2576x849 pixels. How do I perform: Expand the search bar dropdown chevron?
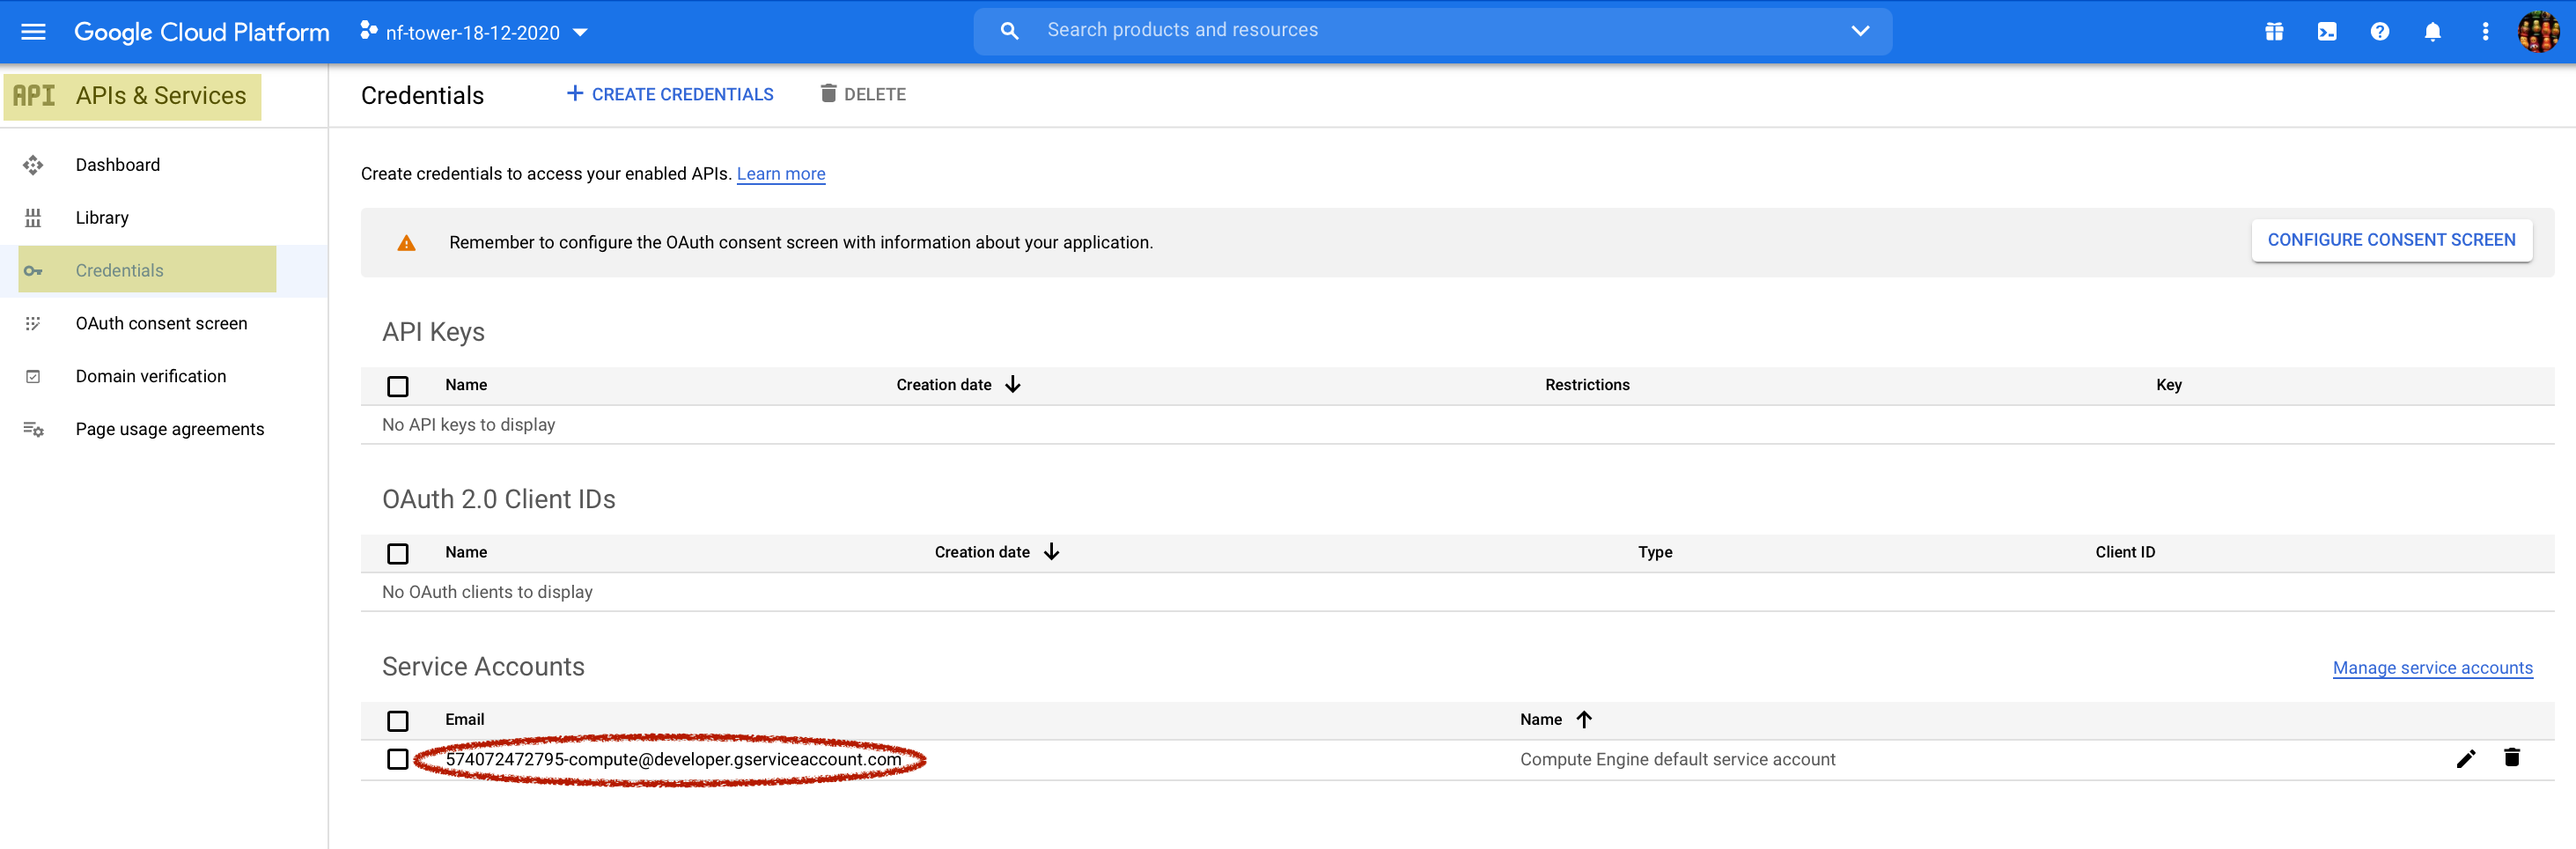coord(1860,31)
